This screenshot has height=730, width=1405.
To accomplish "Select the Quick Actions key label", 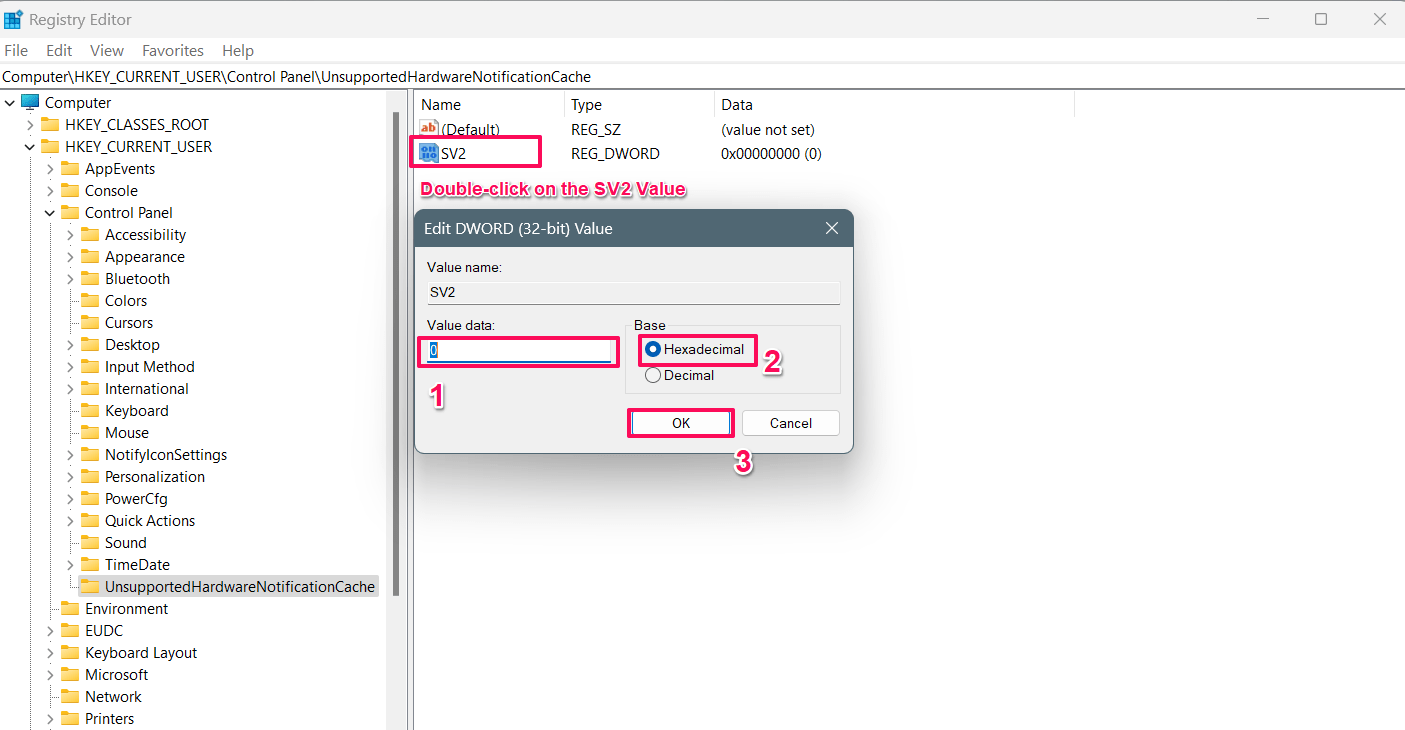I will 150,521.
